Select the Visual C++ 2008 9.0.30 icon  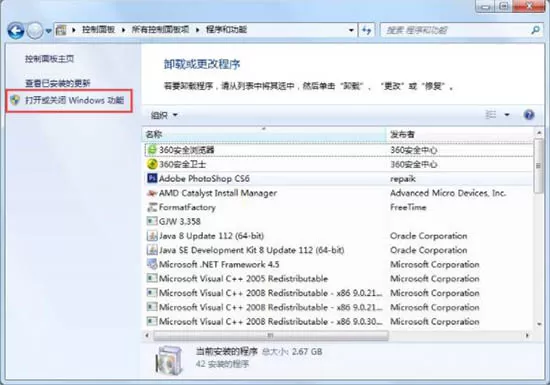click(152, 321)
